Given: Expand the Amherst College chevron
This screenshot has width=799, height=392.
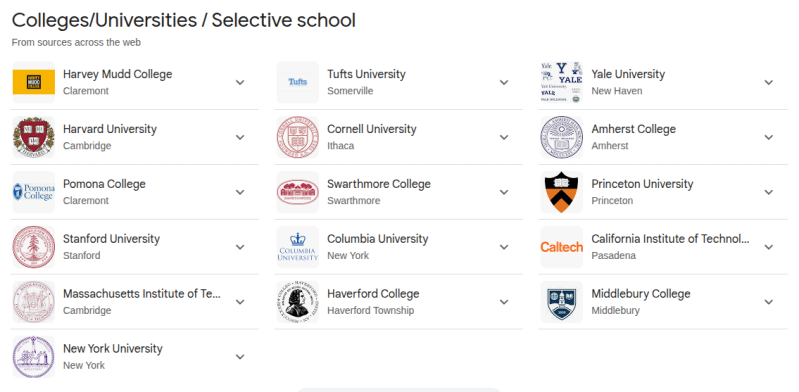Looking at the screenshot, I should tap(768, 137).
